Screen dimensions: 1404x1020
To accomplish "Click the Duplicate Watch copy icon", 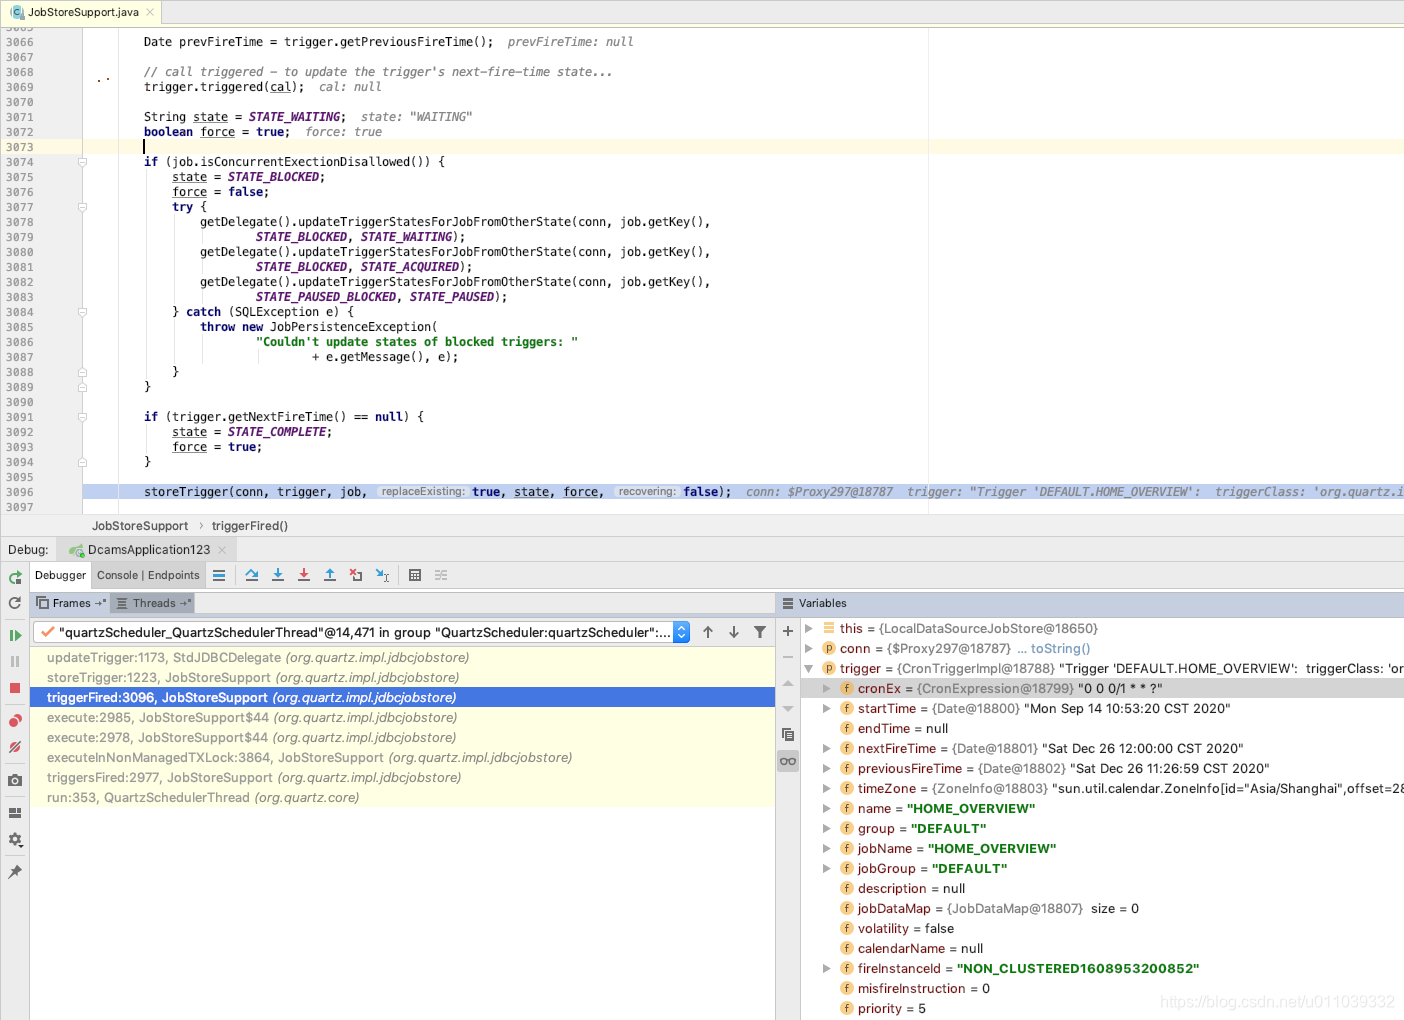I will click(x=788, y=734).
